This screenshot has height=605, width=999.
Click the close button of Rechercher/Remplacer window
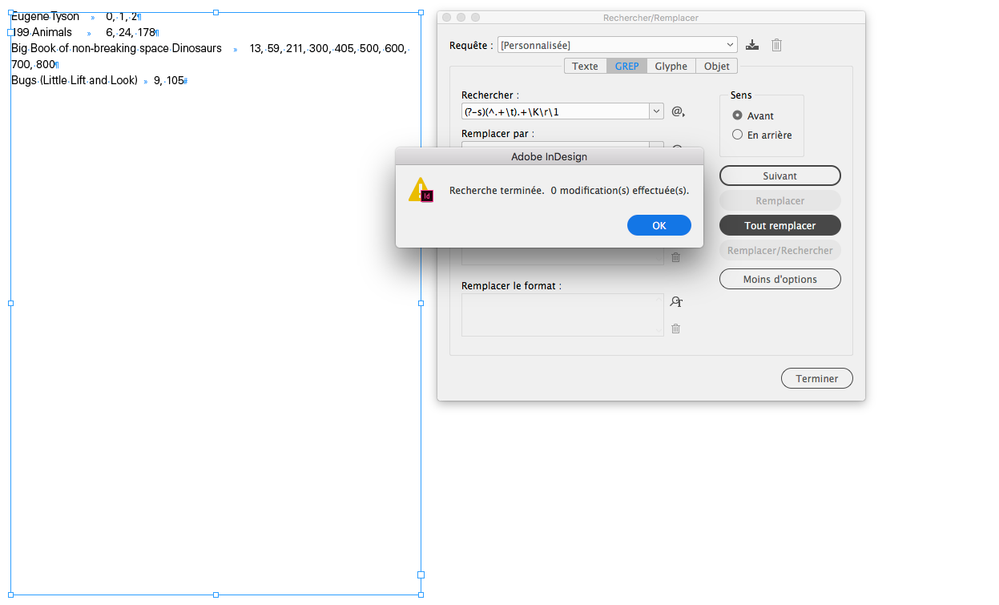pos(447,17)
